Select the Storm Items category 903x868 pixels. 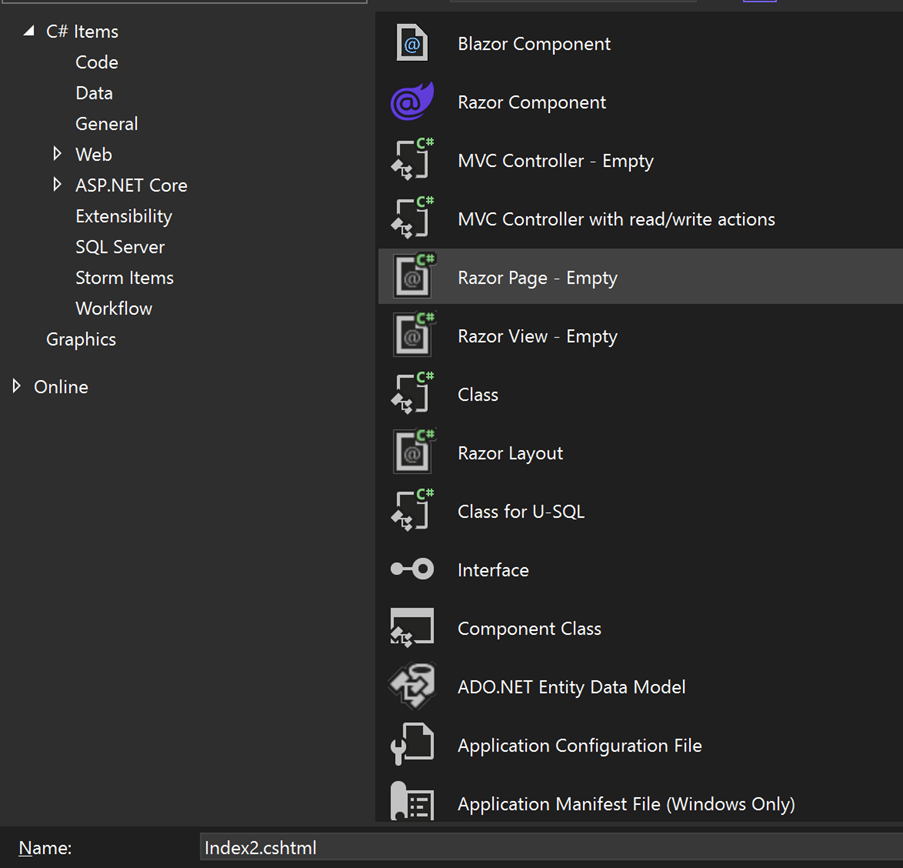point(124,278)
